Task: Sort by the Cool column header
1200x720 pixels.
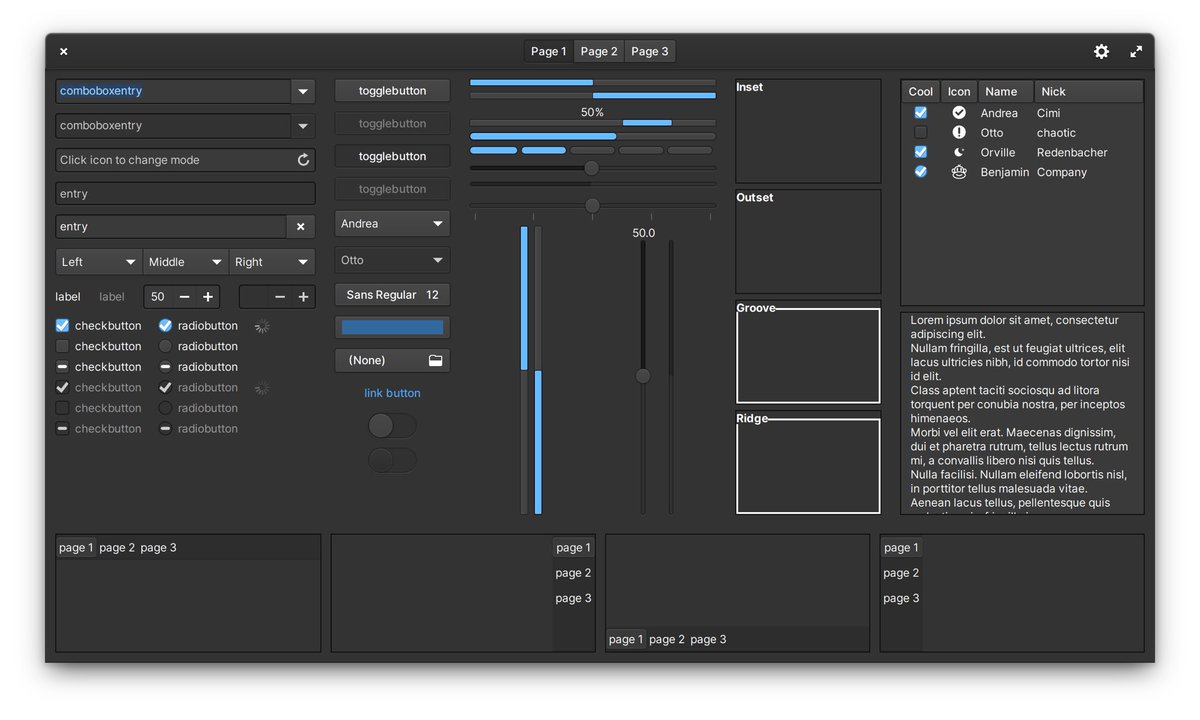Action: [x=921, y=92]
